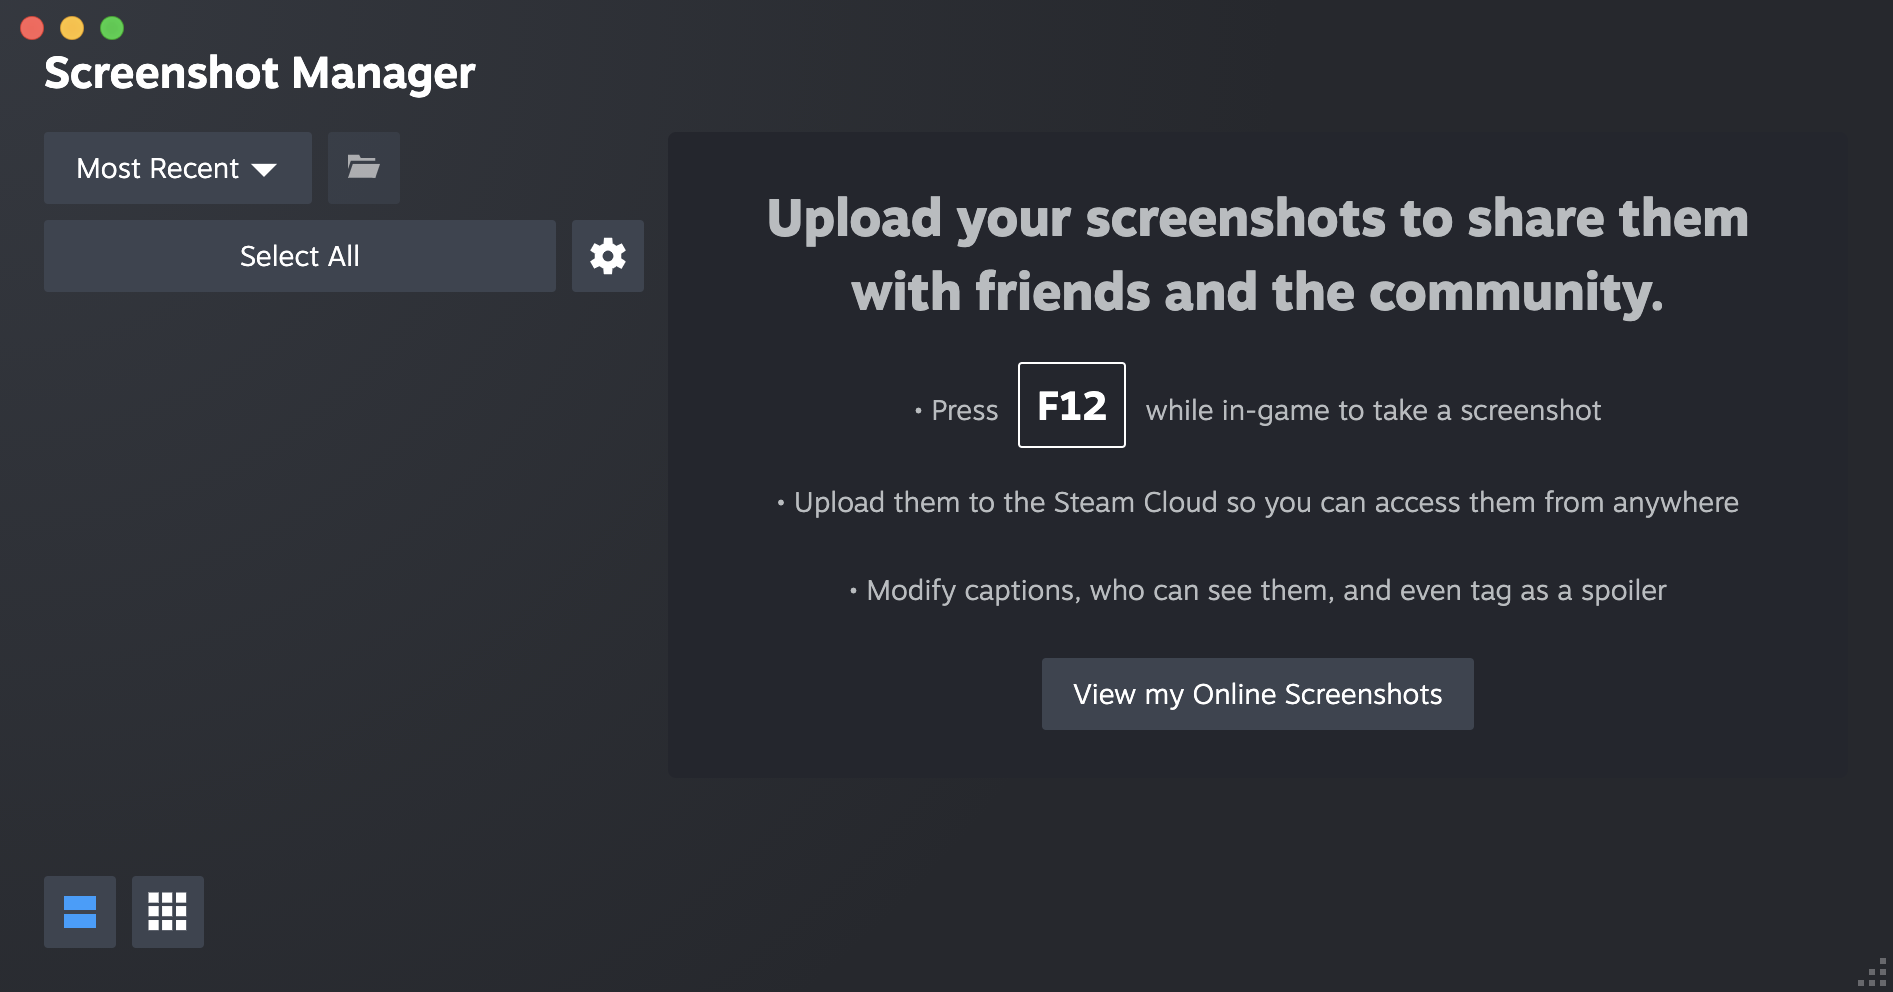The width and height of the screenshot is (1893, 992).
Task: Click the "Press" label before F12
Action: click(964, 410)
